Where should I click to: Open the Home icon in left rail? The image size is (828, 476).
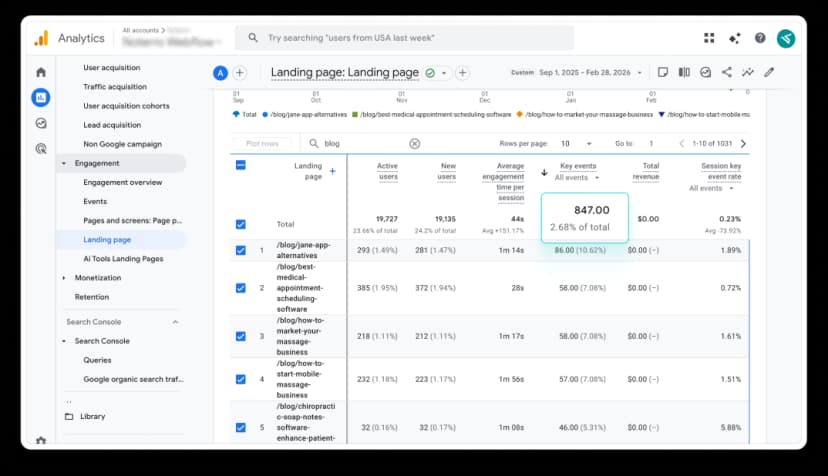41,72
